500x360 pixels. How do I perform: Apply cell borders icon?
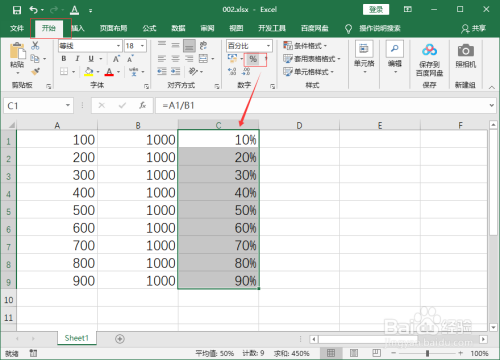pyautogui.click(x=64, y=71)
